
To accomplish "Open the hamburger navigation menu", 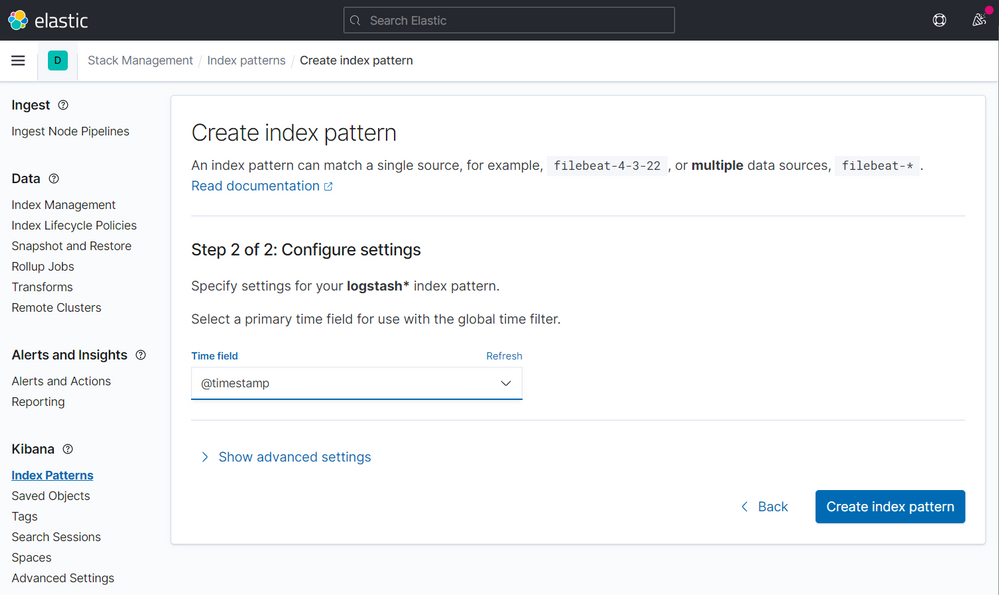I will [x=18, y=61].
